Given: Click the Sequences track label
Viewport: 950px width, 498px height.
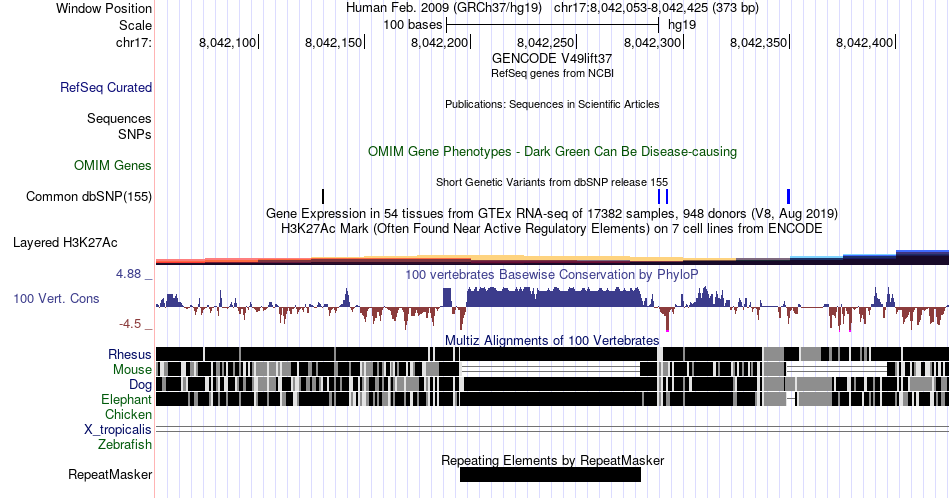Looking at the screenshot, I should pos(119,118).
